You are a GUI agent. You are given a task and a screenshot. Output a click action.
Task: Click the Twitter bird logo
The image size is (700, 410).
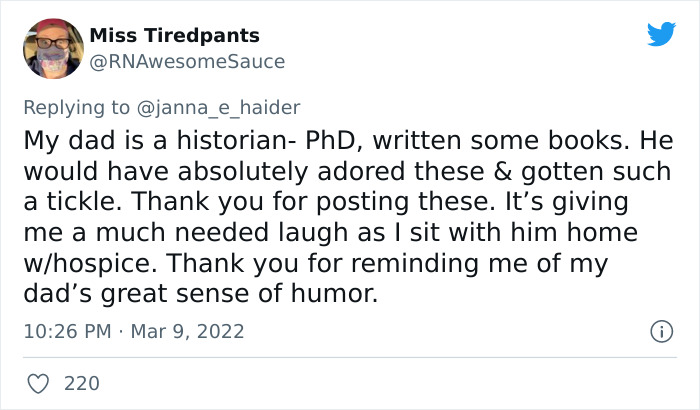pos(661,34)
